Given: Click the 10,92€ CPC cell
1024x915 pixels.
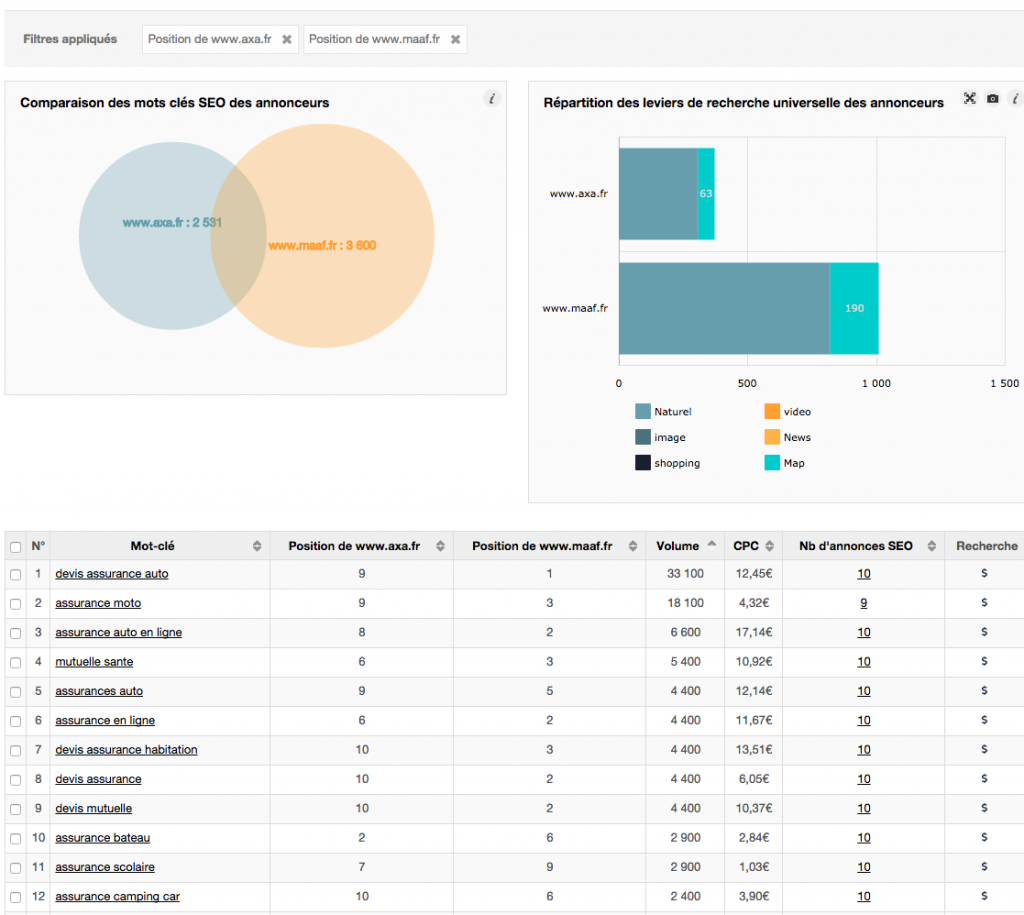Looking at the screenshot, I should [754, 662].
